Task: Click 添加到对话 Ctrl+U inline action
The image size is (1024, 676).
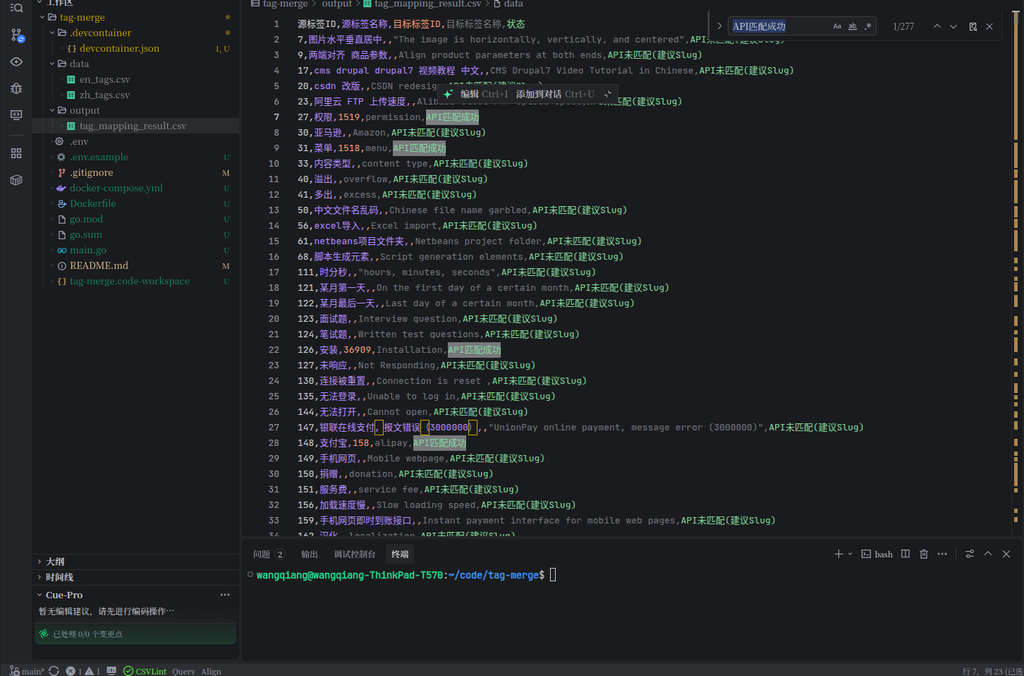Action: pyautogui.click(x=554, y=94)
